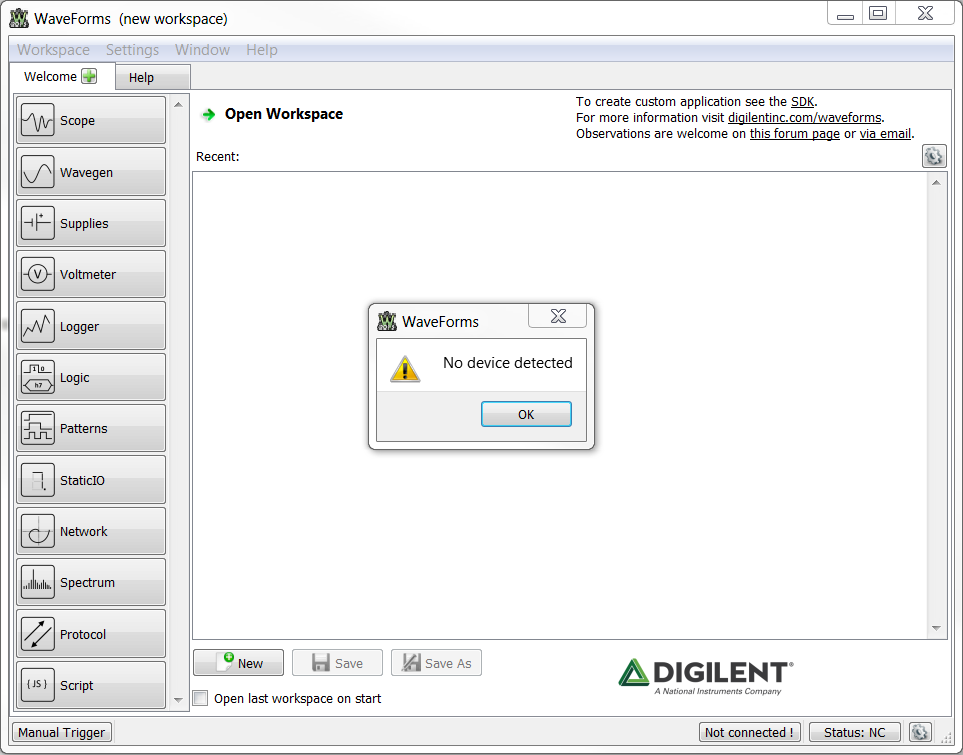Click OK in the No device dialog
The width and height of the screenshot is (963, 755).
[x=526, y=414]
